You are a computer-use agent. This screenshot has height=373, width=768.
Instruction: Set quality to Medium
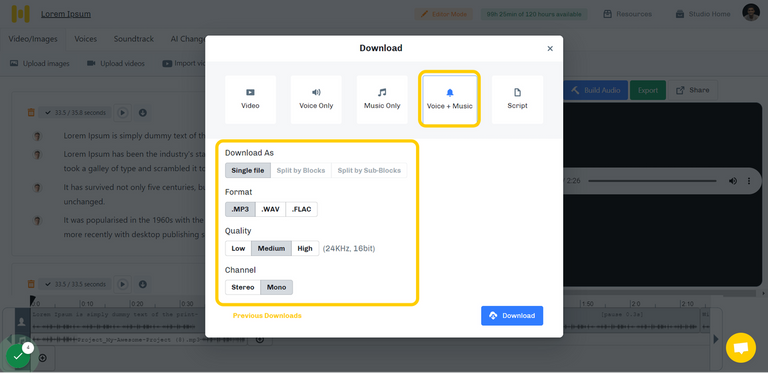click(271, 248)
